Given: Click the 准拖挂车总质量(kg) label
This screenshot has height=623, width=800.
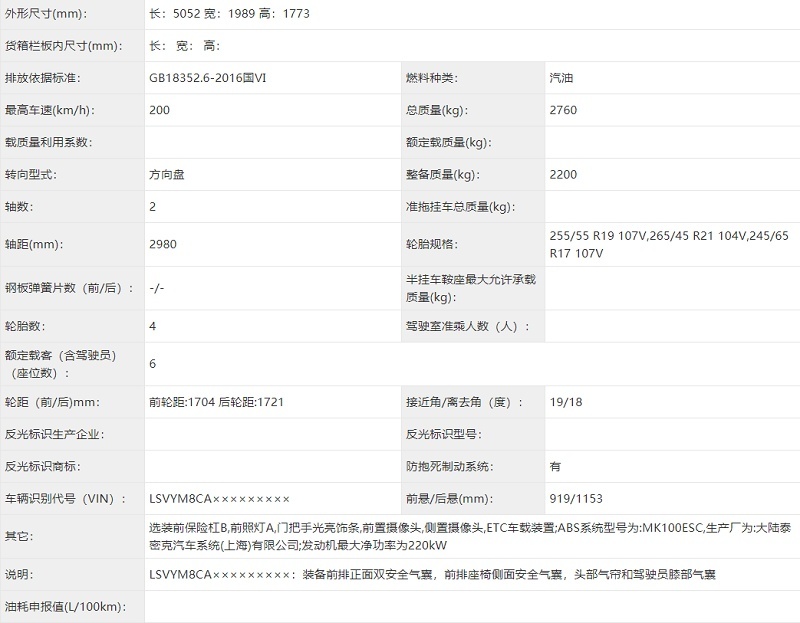Looking at the screenshot, I should 461,207.
